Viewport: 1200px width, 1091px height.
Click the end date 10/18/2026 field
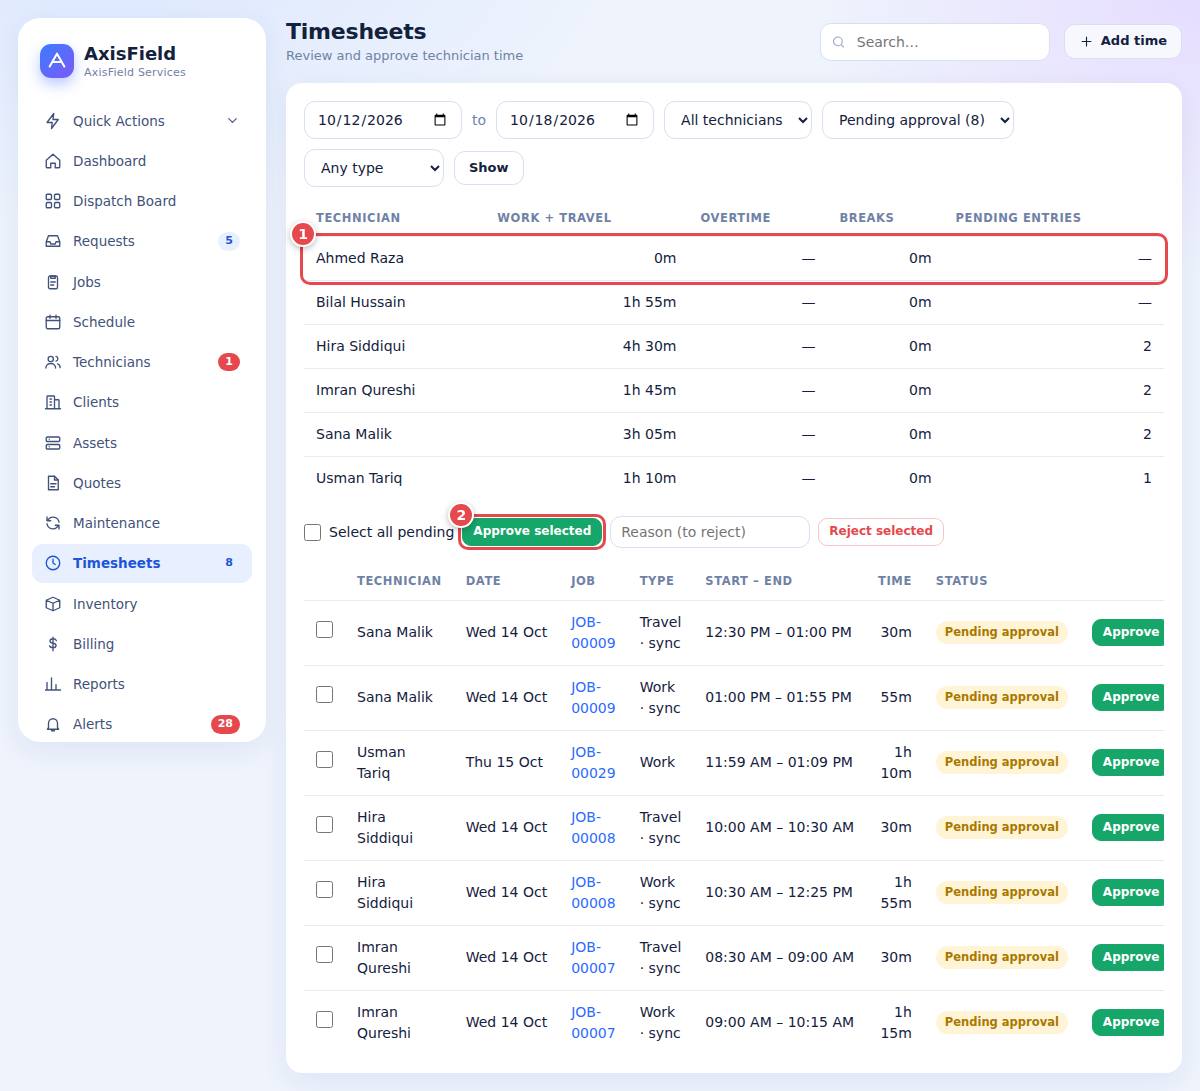pos(575,120)
